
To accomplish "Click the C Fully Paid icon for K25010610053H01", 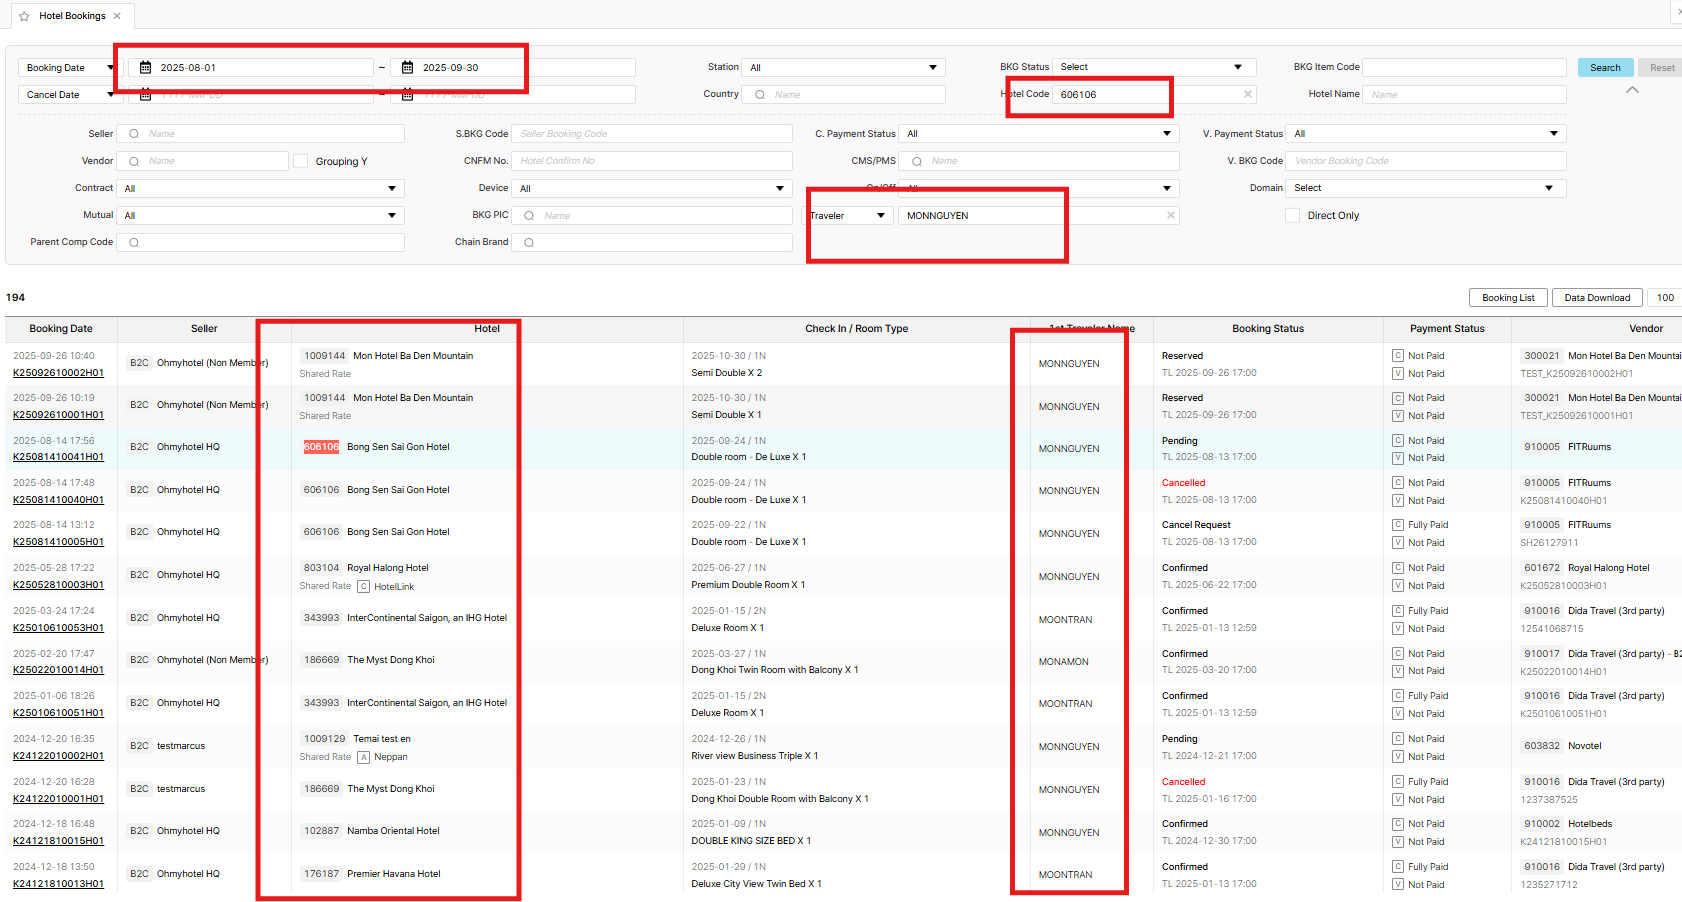I will point(1398,611).
